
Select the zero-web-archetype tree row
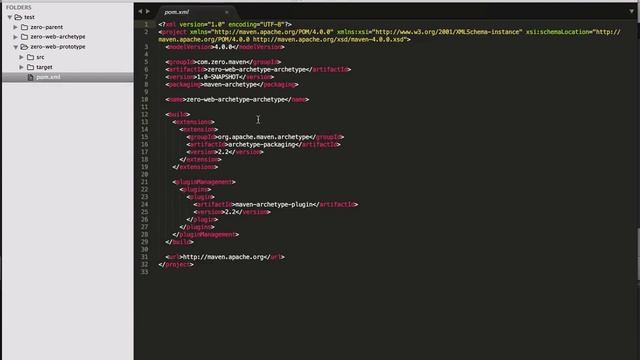68,37
